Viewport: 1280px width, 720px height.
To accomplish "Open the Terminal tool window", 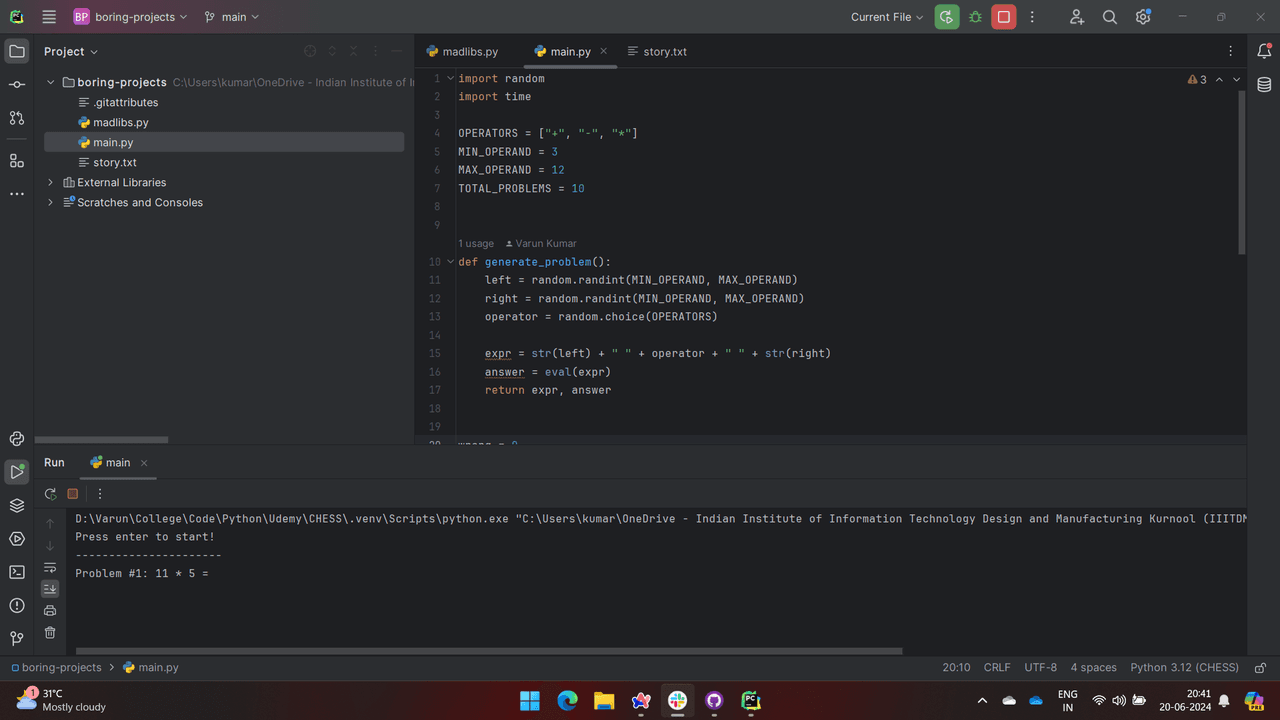I will tap(17, 572).
